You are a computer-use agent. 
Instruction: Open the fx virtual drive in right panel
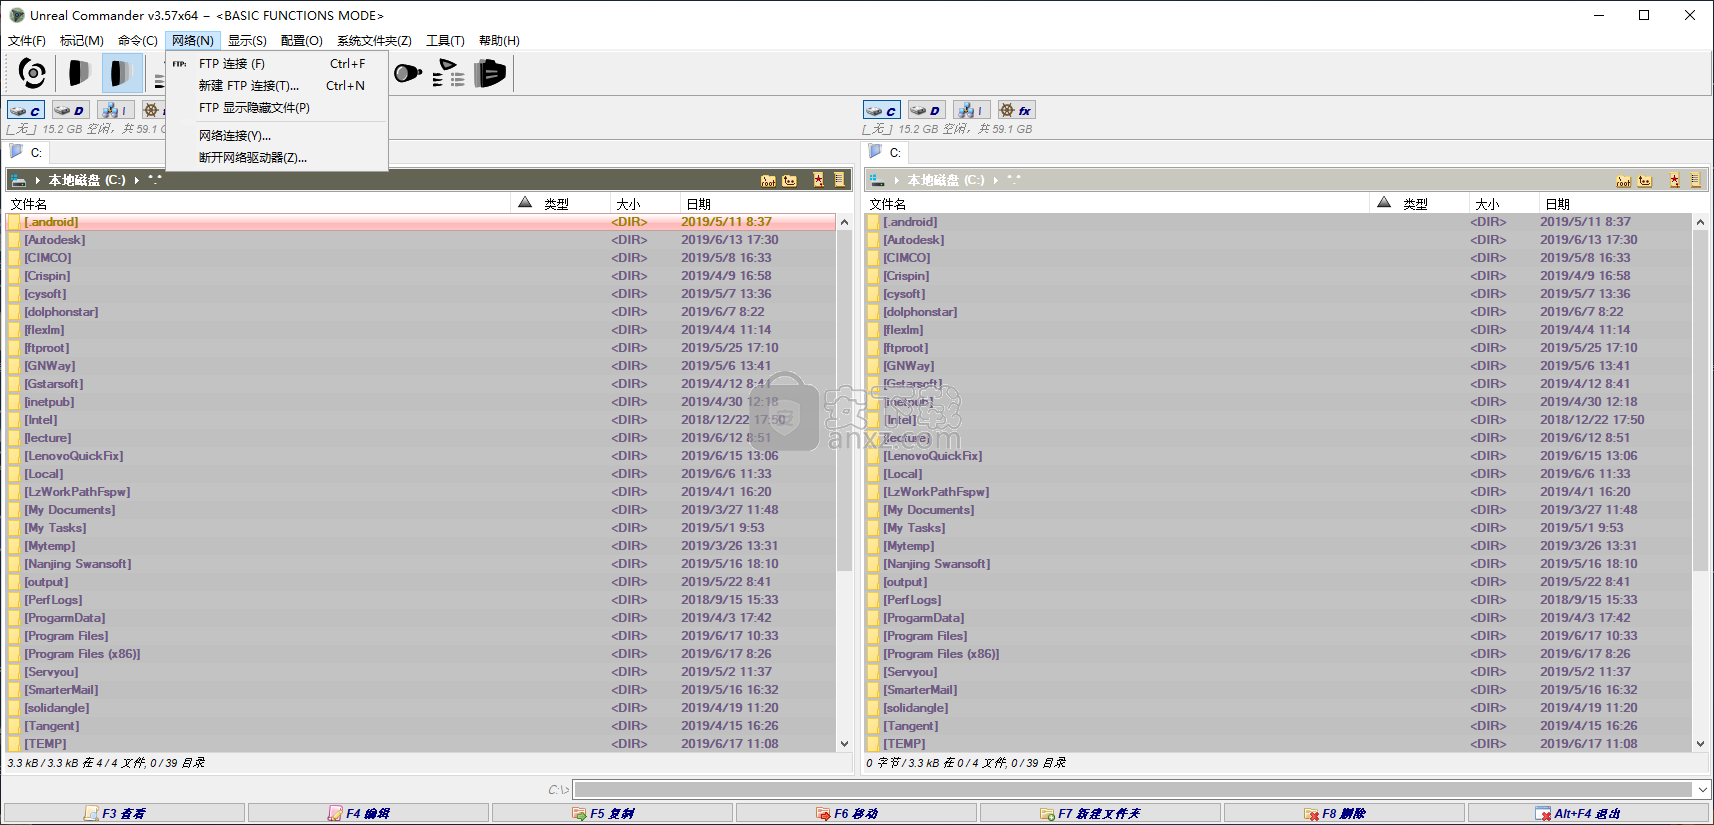[x=1015, y=110]
